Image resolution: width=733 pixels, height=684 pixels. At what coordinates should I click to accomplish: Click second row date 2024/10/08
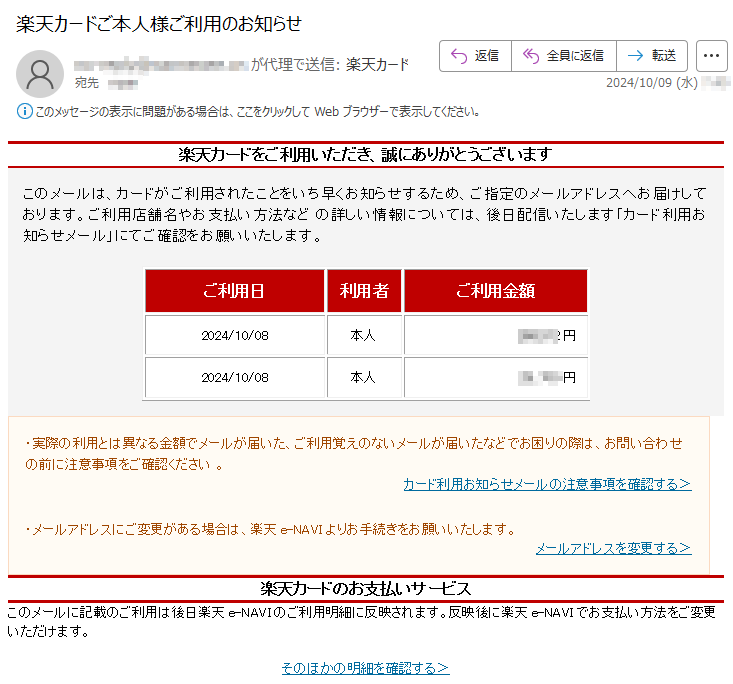click(x=235, y=377)
